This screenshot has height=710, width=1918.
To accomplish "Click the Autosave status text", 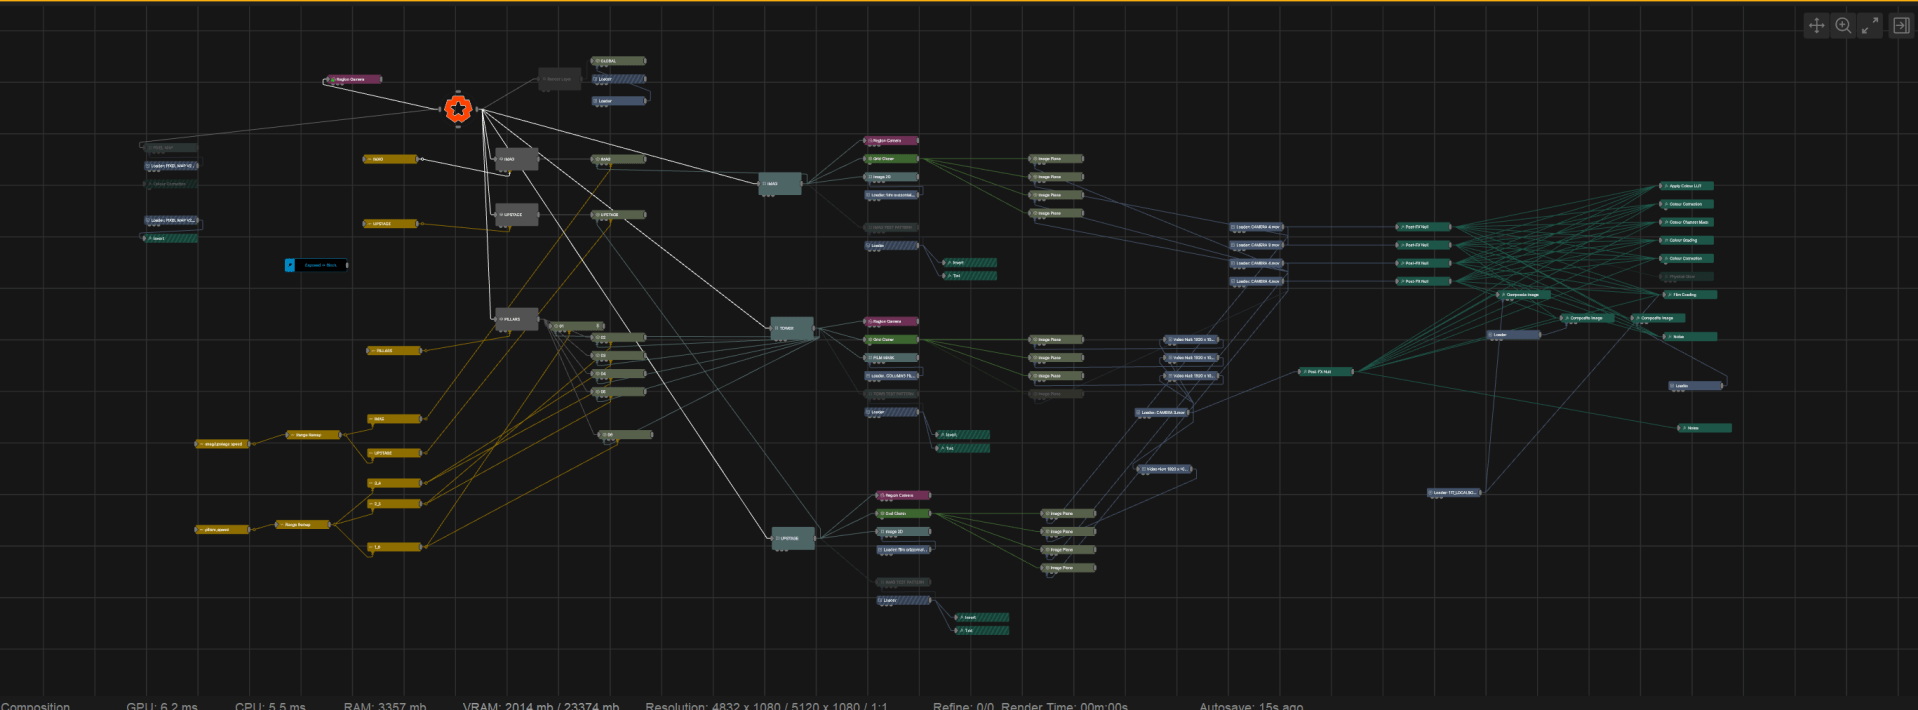I will (x=1250, y=705).
